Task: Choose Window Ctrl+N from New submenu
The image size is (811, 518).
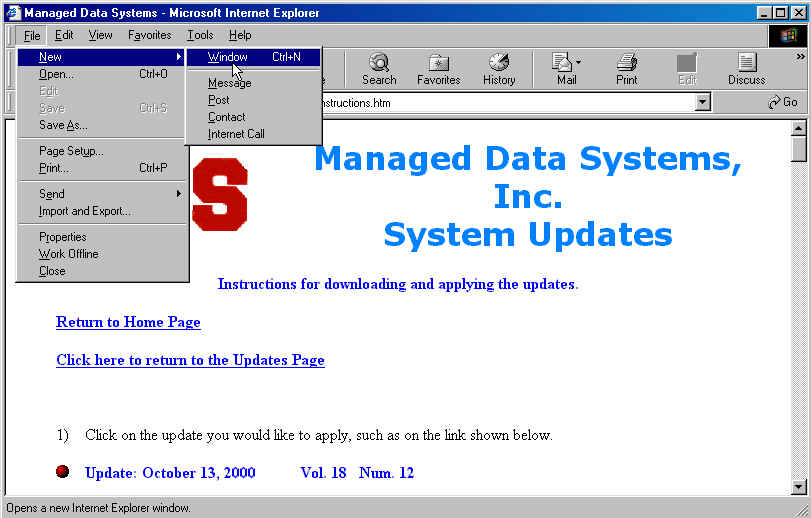Action: coord(253,57)
